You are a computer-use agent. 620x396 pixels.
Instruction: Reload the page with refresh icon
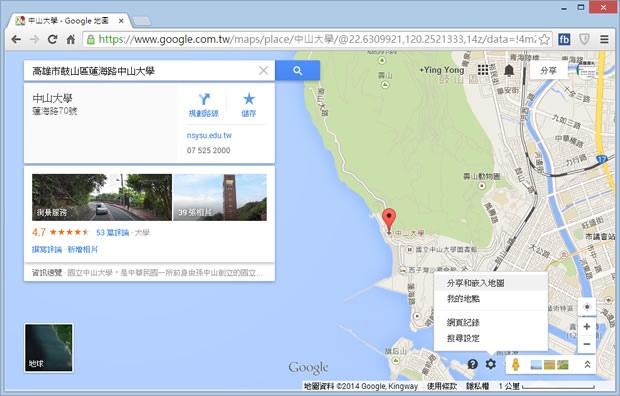point(52,39)
